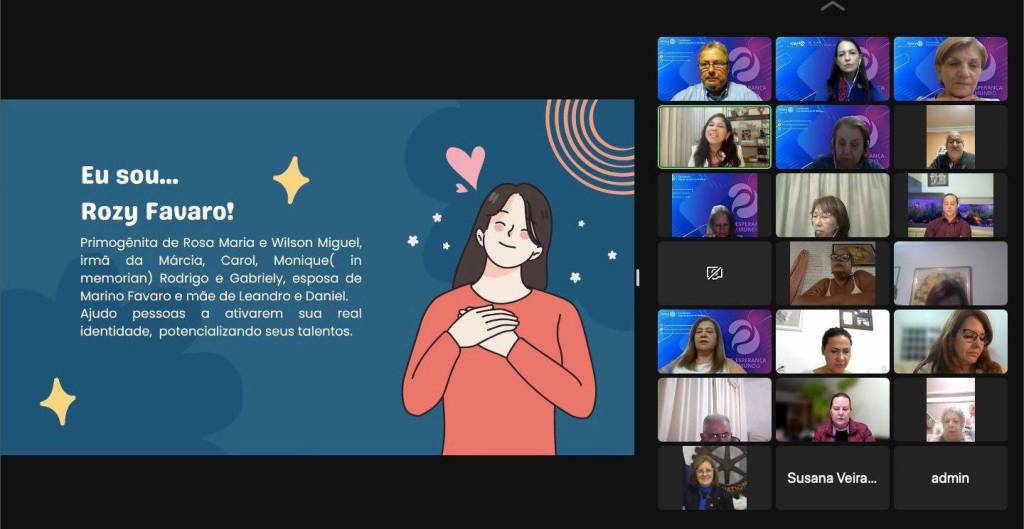This screenshot has height=529, width=1024.
Task: Expand the hidden top bar chevron
Action: [831, 7]
